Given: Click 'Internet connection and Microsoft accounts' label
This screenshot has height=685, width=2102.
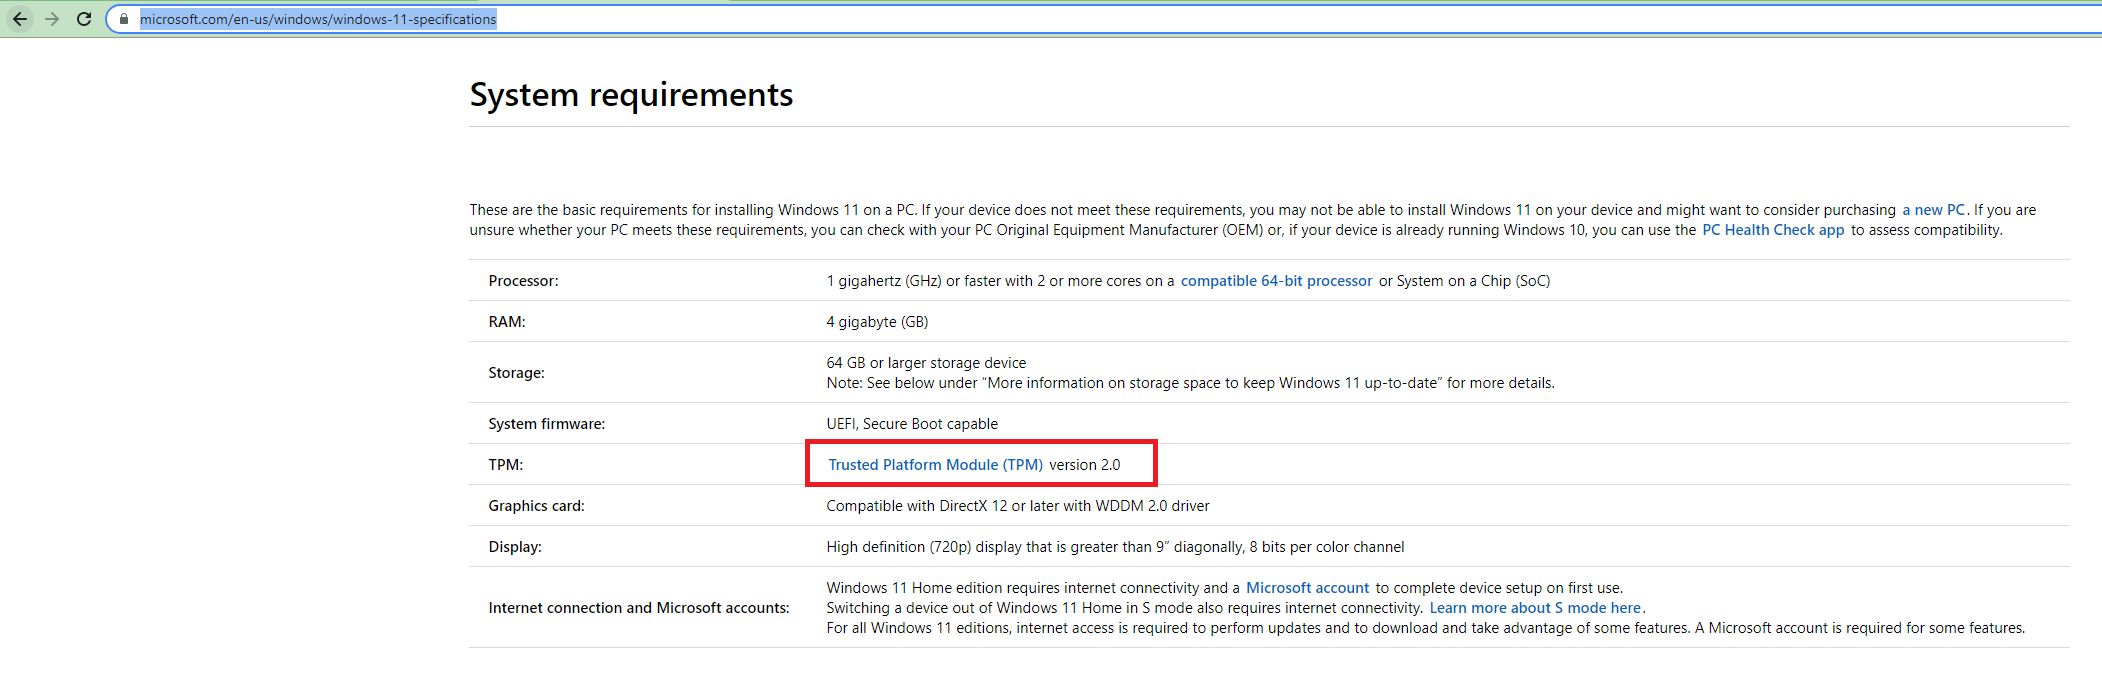Looking at the screenshot, I should (x=638, y=608).
